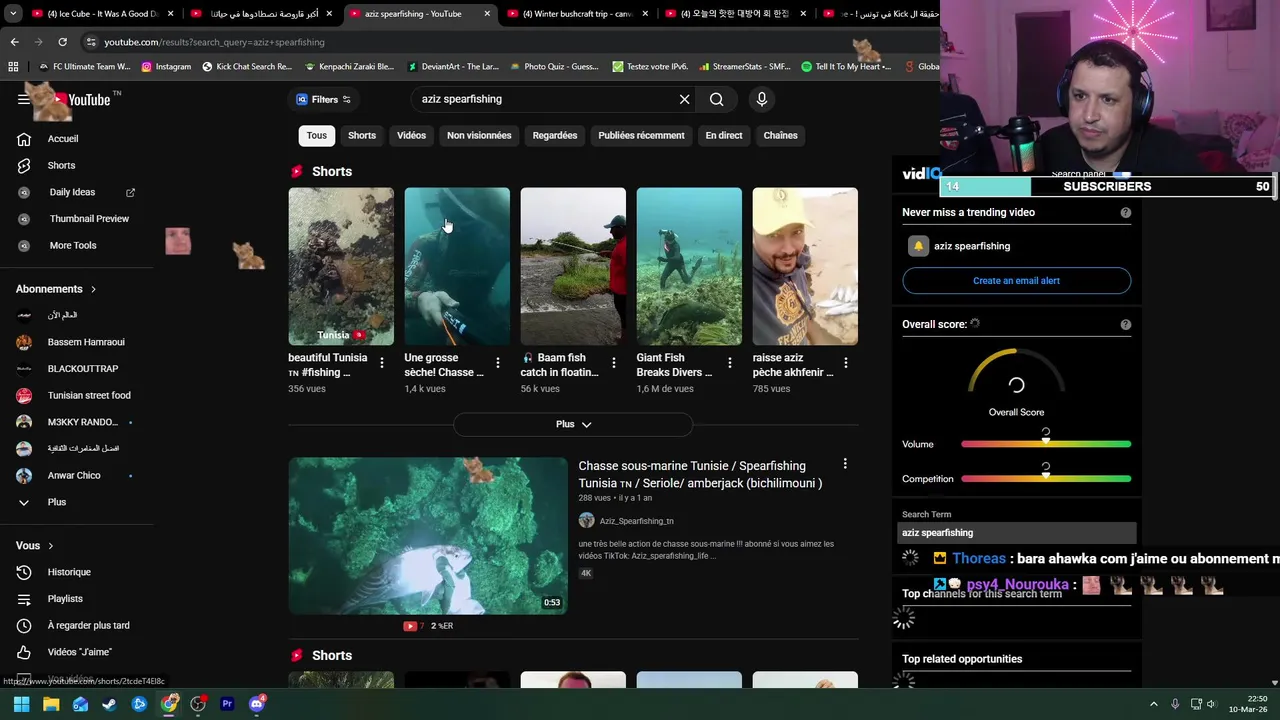This screenshot has height=720, width=1280.
Task: Open Historique in the sidebar
Action: pos(69,572)
